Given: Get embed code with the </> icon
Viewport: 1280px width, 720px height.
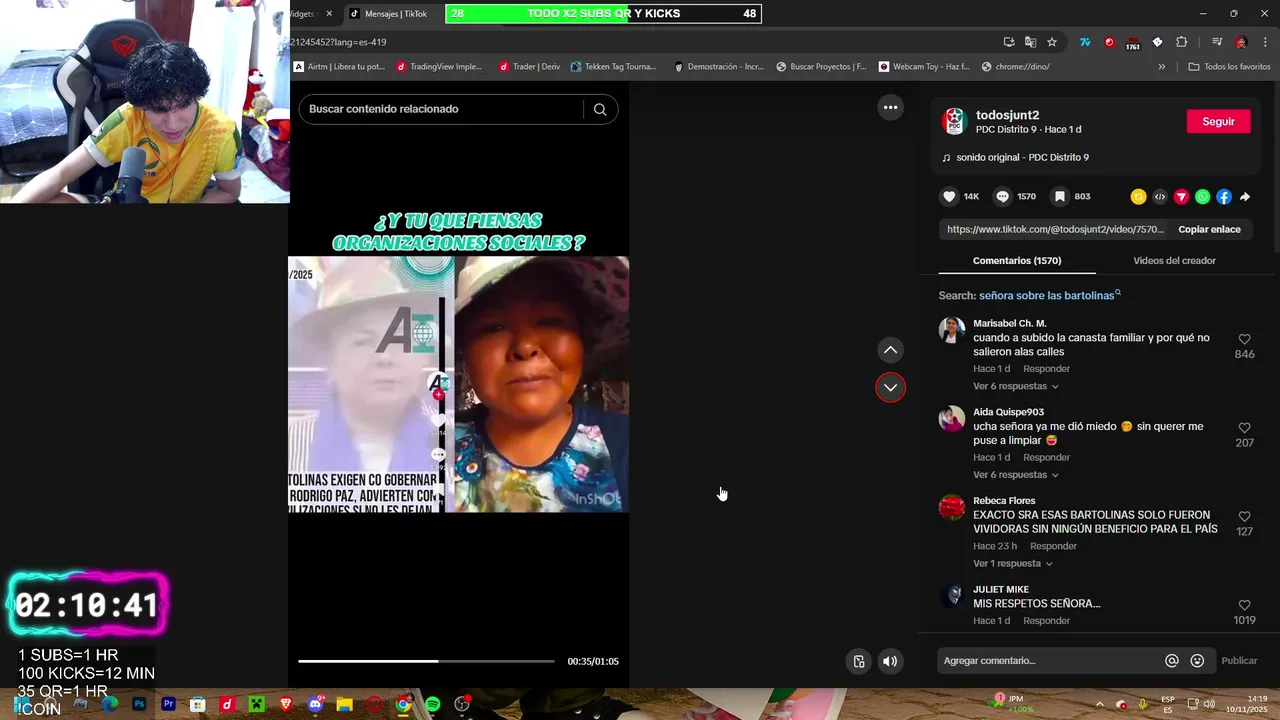Looking at the screenshot, I should (1160, 197).
